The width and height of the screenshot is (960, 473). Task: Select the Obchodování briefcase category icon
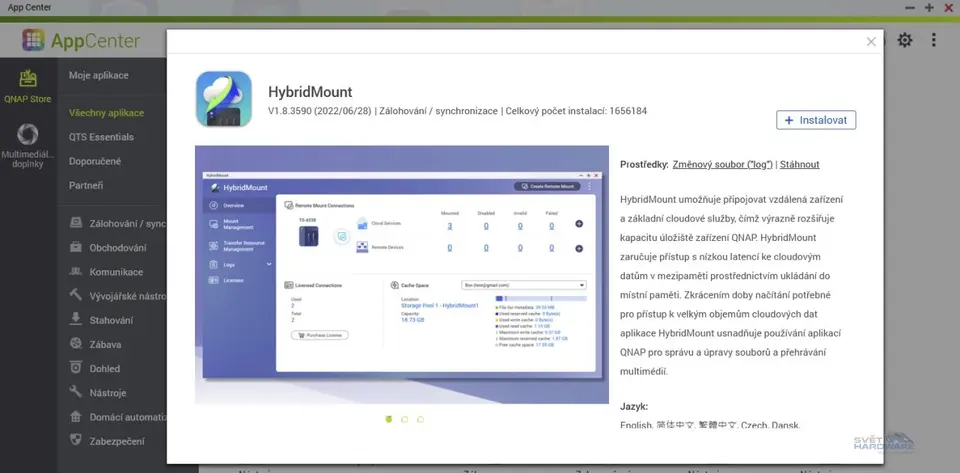pos(76,248)
